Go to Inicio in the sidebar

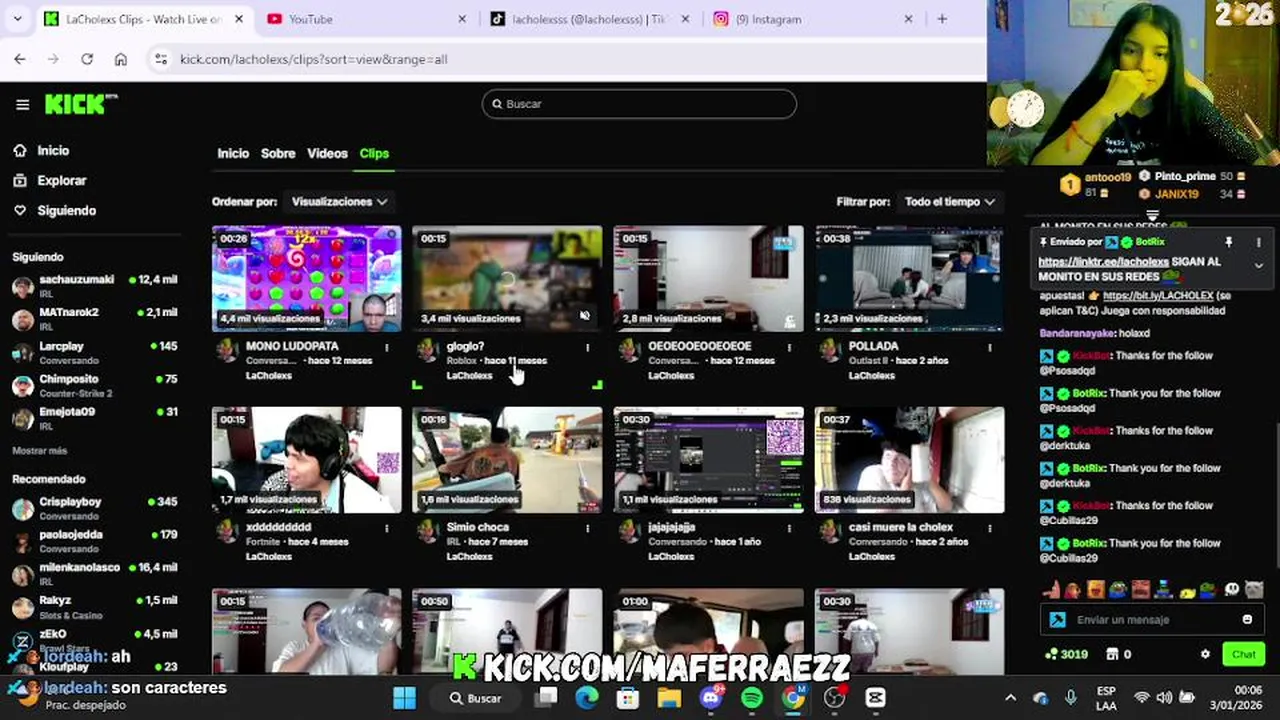tap(53, 151)
